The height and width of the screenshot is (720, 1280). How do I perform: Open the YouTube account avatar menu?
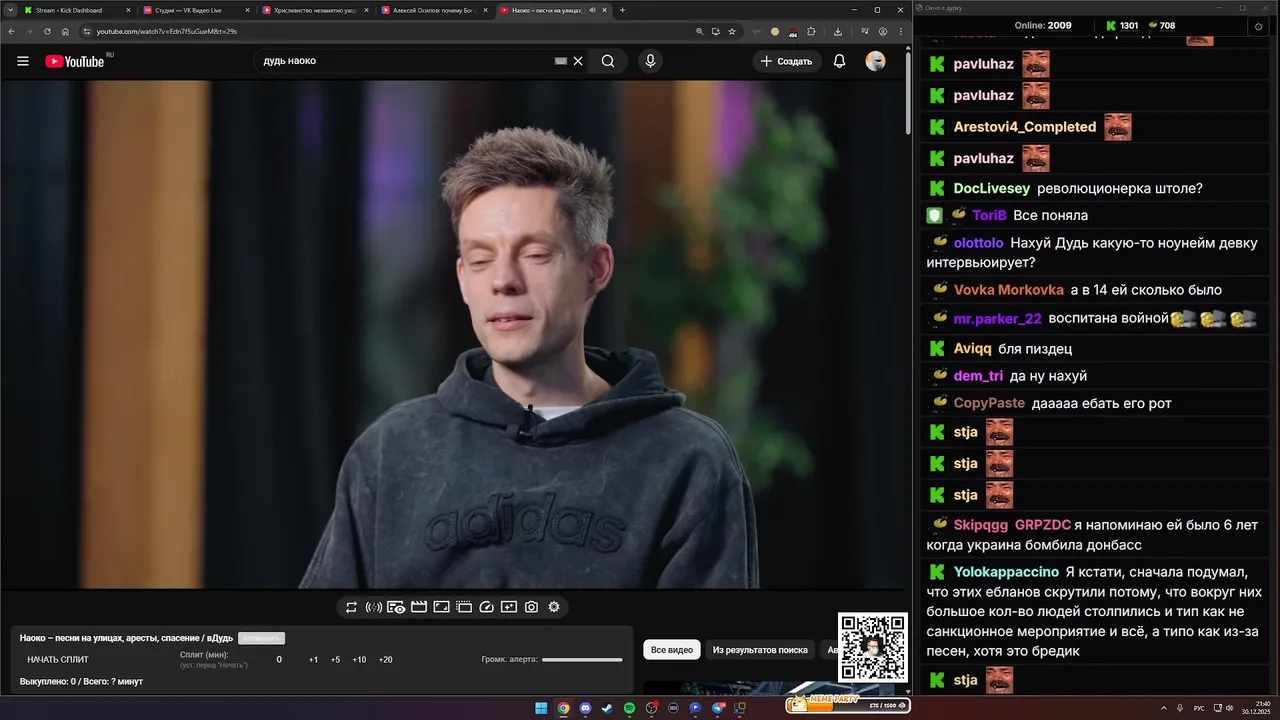point(875,61)
